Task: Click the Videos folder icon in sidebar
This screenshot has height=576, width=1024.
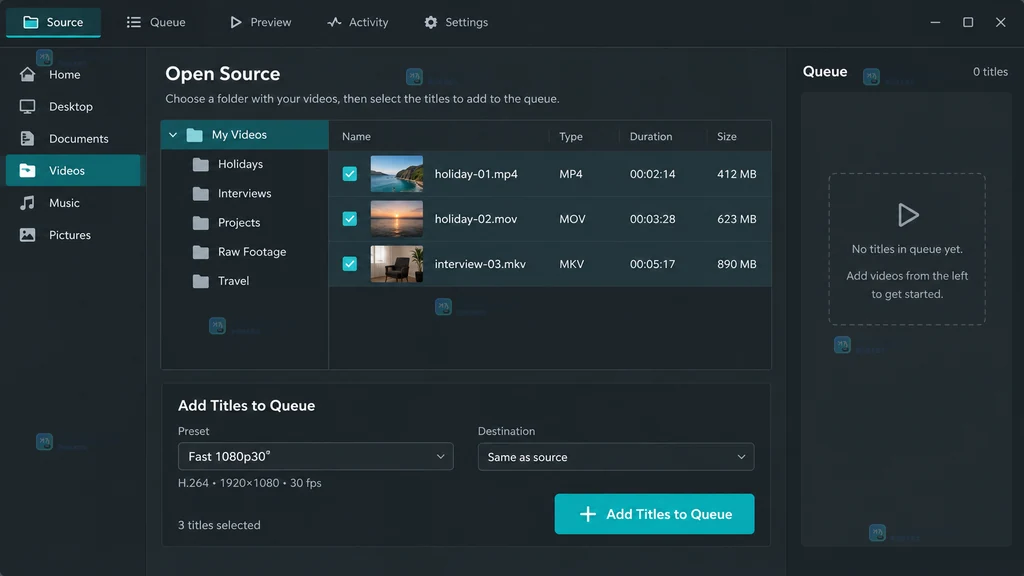Action: [27, 170]
